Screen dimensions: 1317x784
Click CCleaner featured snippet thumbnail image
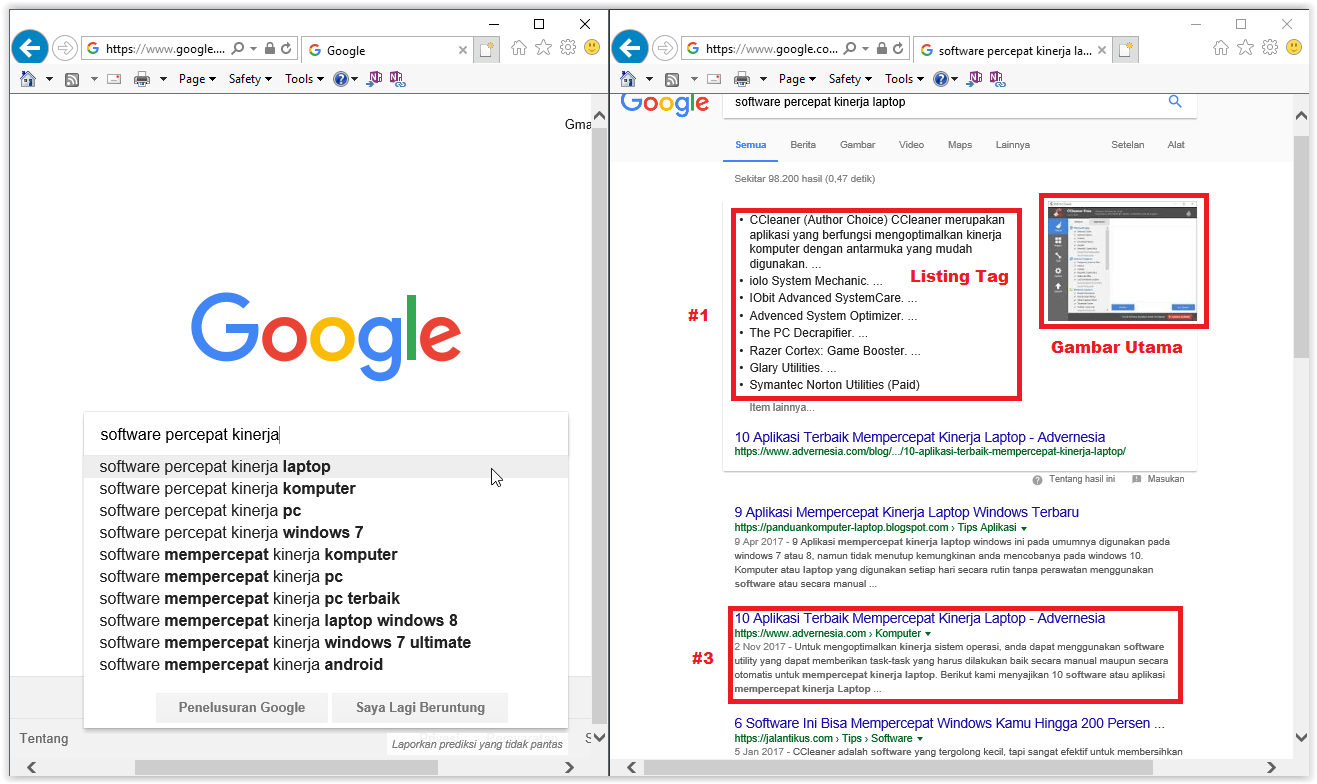click(1124, 261)
